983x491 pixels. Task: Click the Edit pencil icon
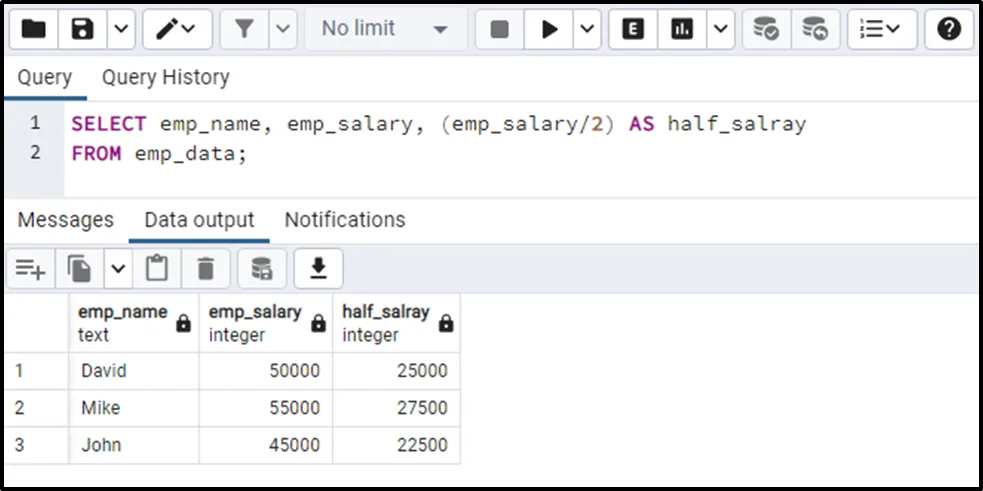point(165,29)
